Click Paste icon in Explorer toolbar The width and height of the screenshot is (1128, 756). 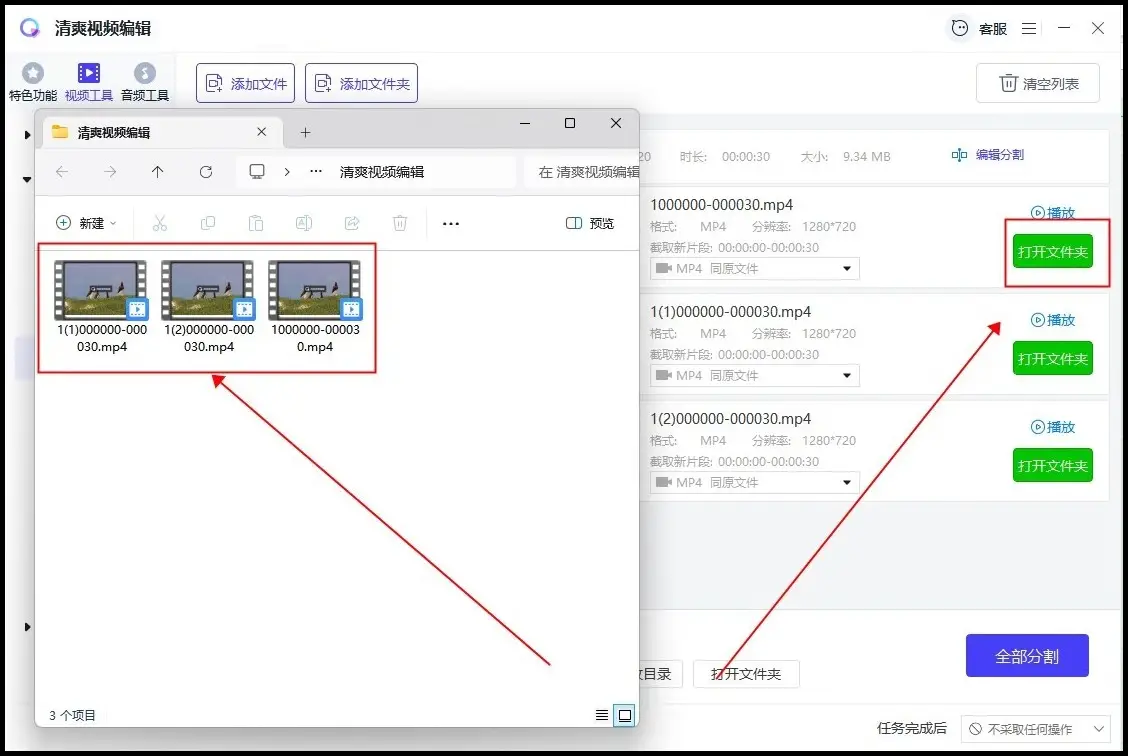[256, 223]
